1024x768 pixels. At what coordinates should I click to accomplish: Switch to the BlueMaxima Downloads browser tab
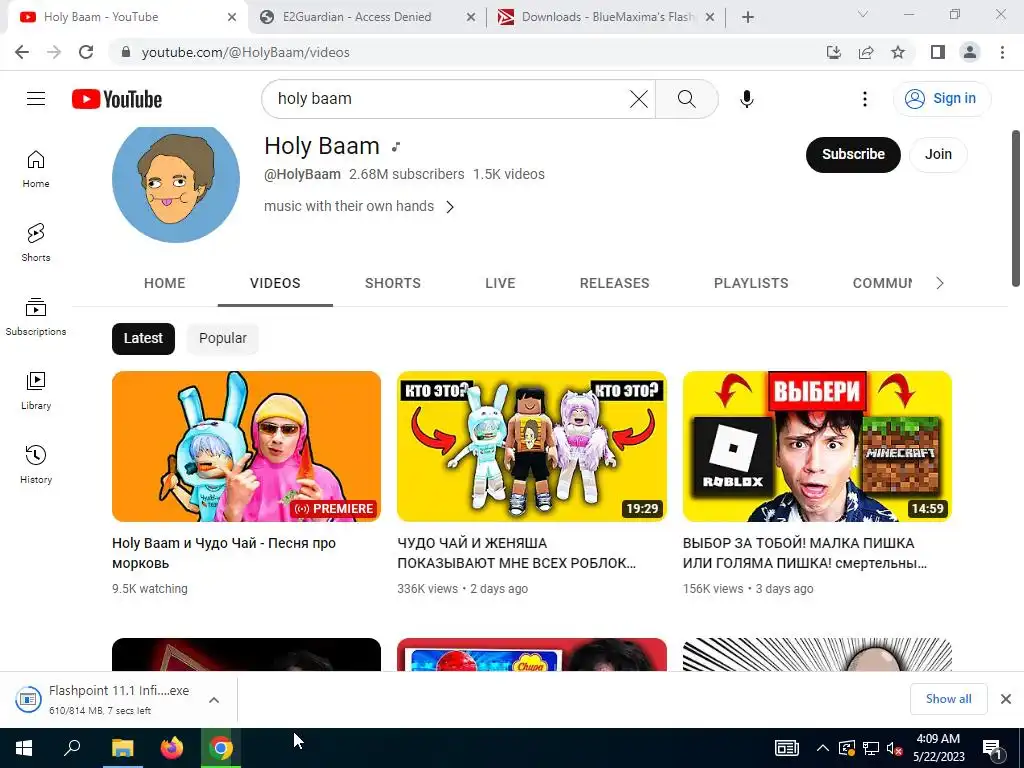(606, 17)
